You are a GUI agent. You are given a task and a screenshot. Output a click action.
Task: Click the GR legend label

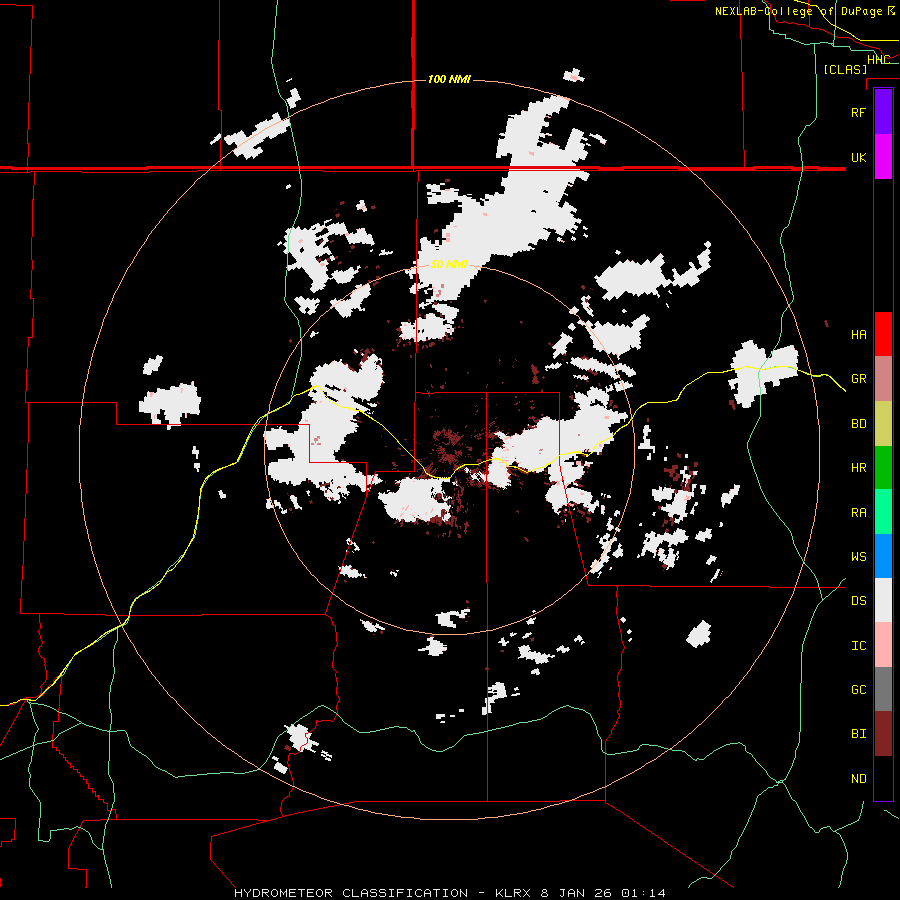(858, 379)
